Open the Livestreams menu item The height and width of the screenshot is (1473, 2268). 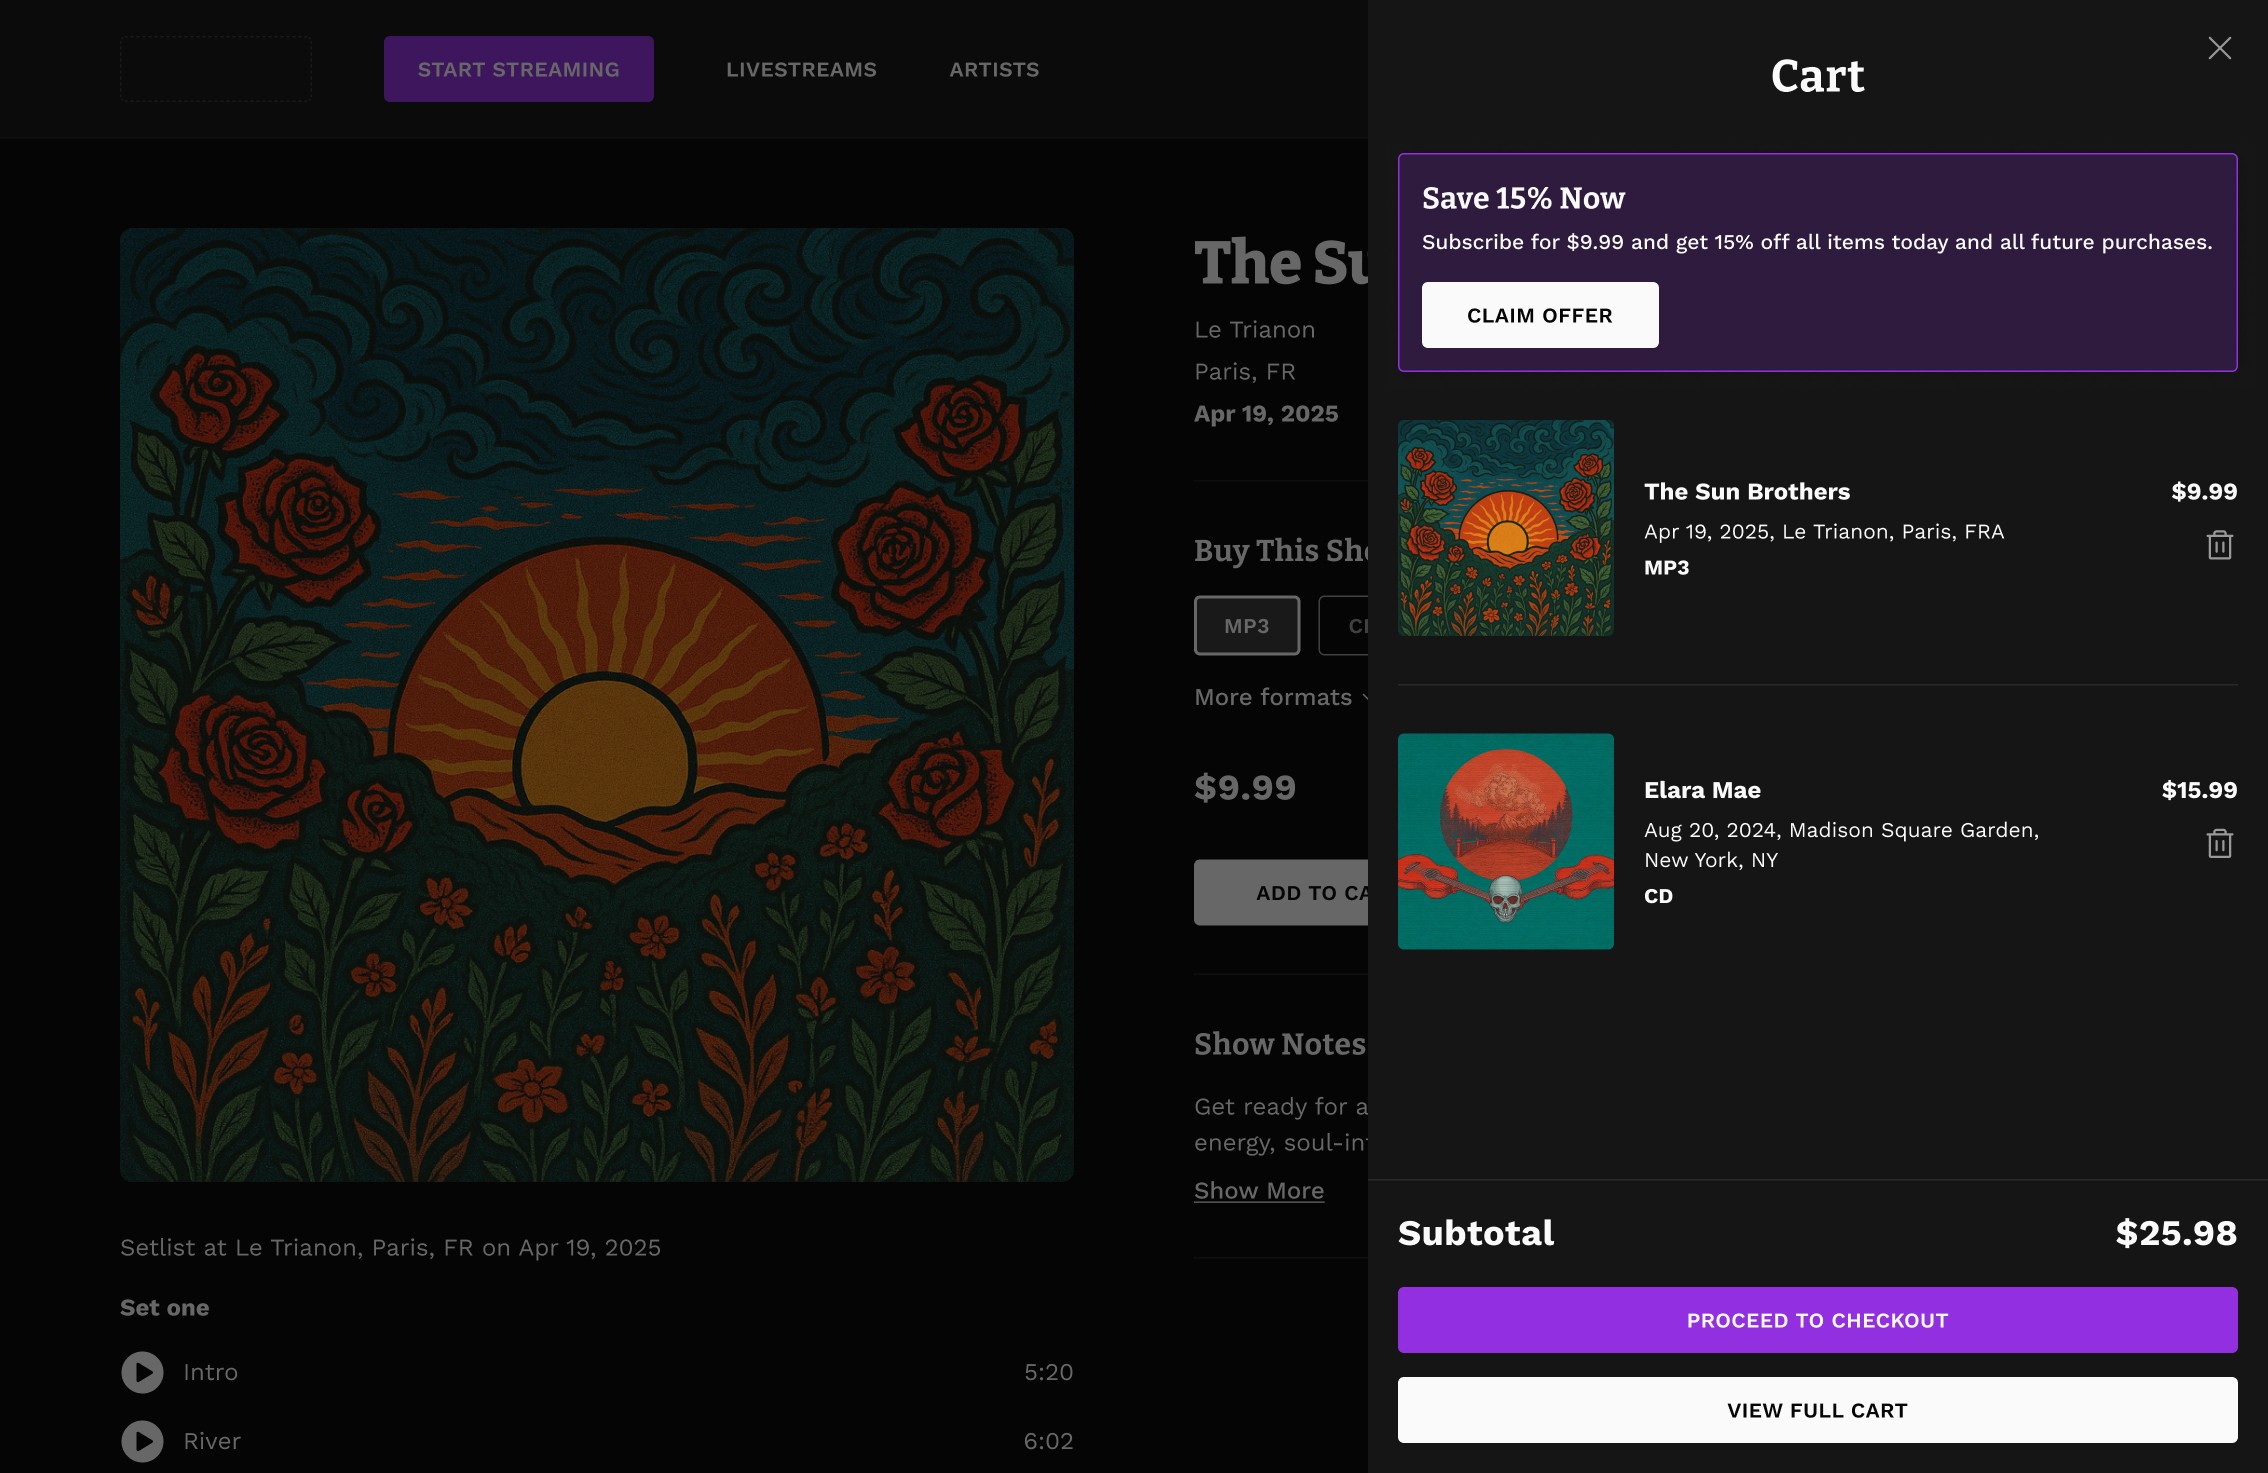800,70
